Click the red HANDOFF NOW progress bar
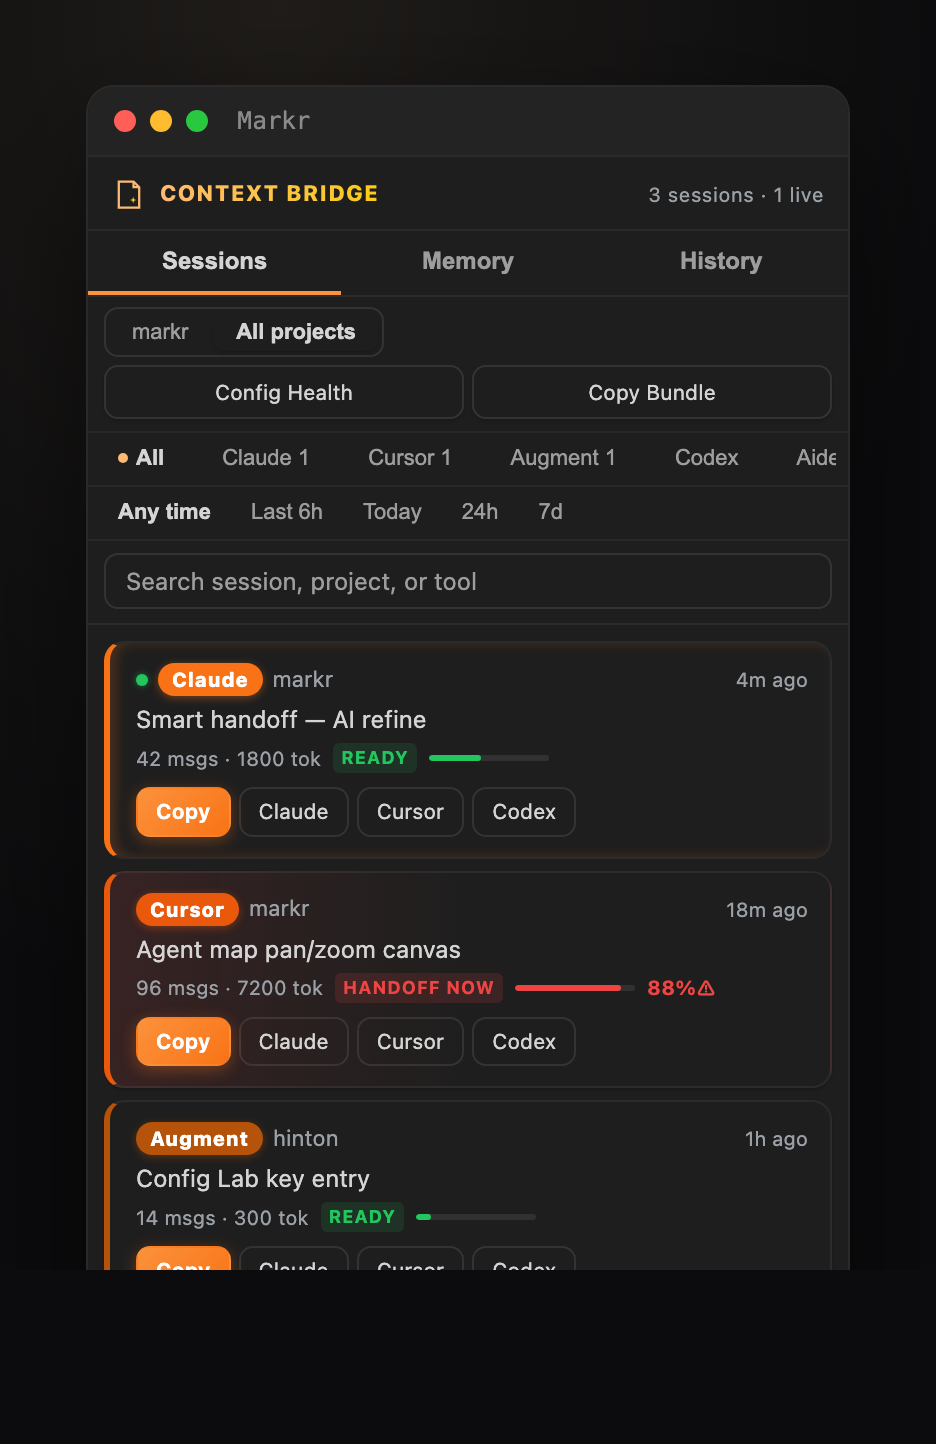This screenshot has width=936, height=1444. (x=575, y=988)
